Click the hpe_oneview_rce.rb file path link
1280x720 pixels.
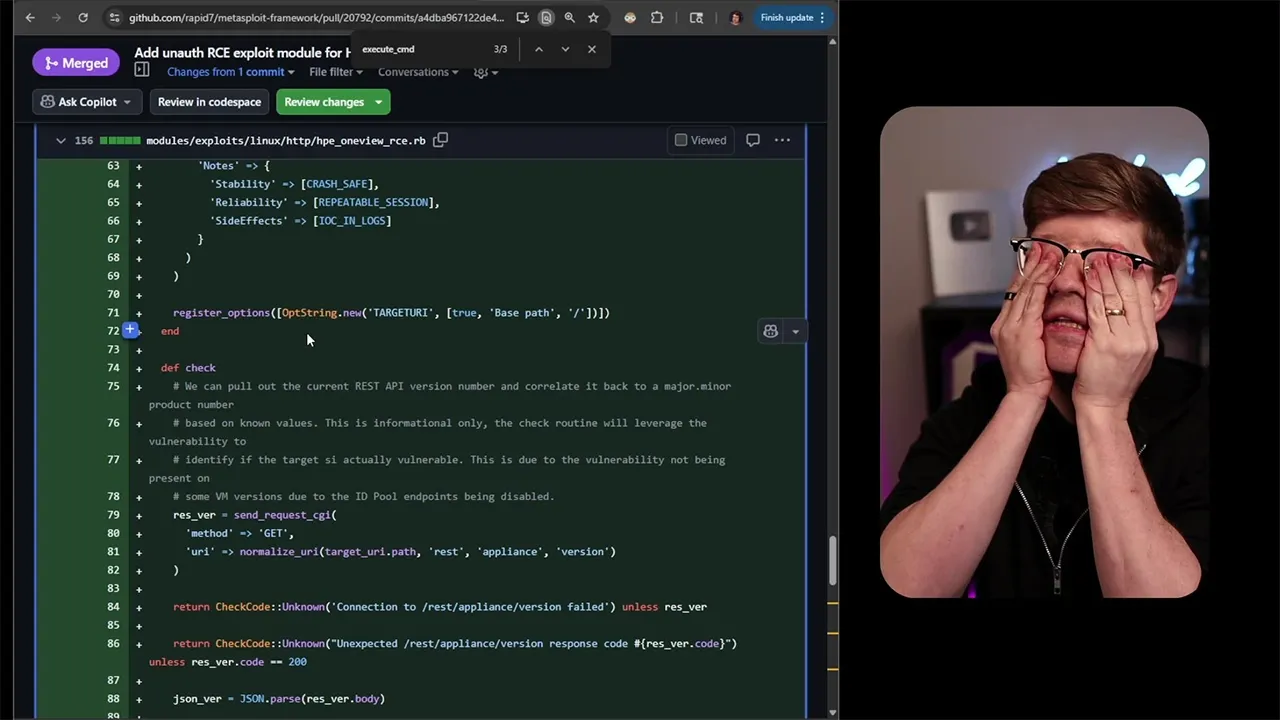click(x=286, y=141)
